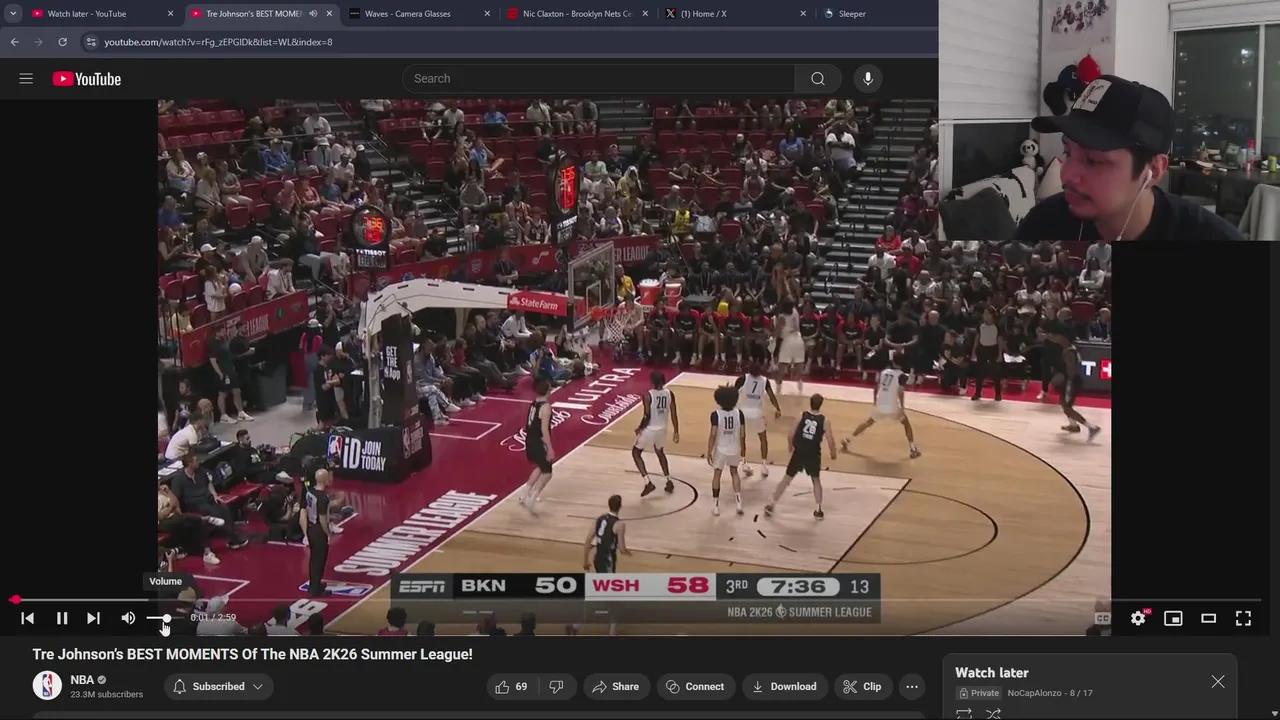Click the volume slider handle
This screenshot has width=1280, height=720.
pos(165,618)
